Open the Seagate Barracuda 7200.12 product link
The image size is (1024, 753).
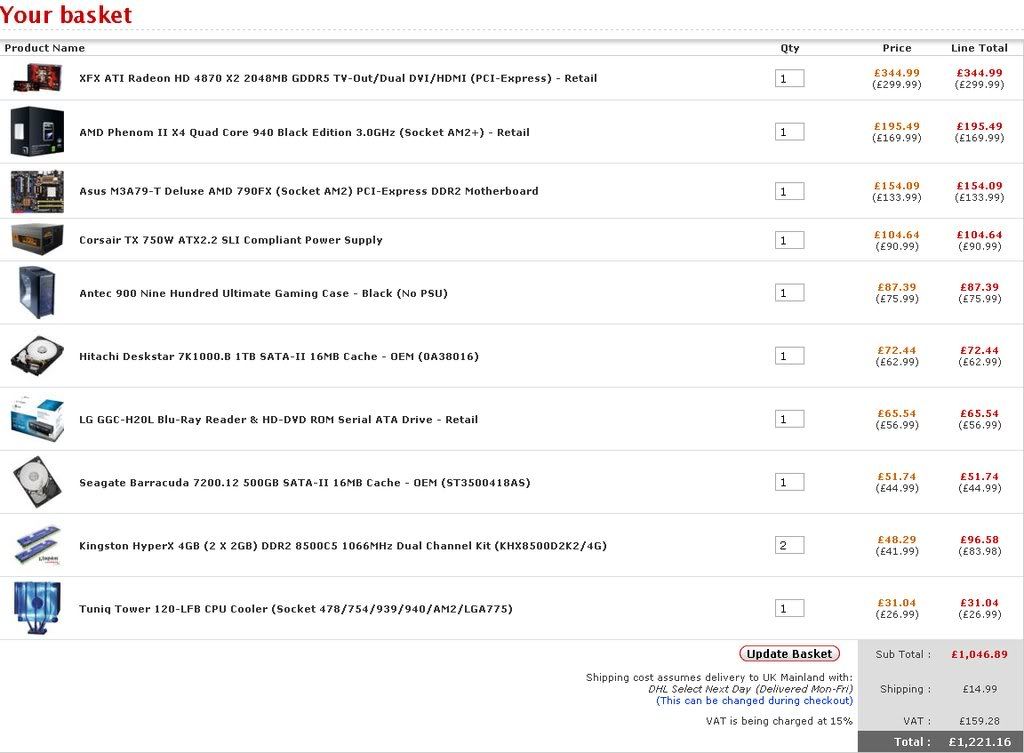304,483
